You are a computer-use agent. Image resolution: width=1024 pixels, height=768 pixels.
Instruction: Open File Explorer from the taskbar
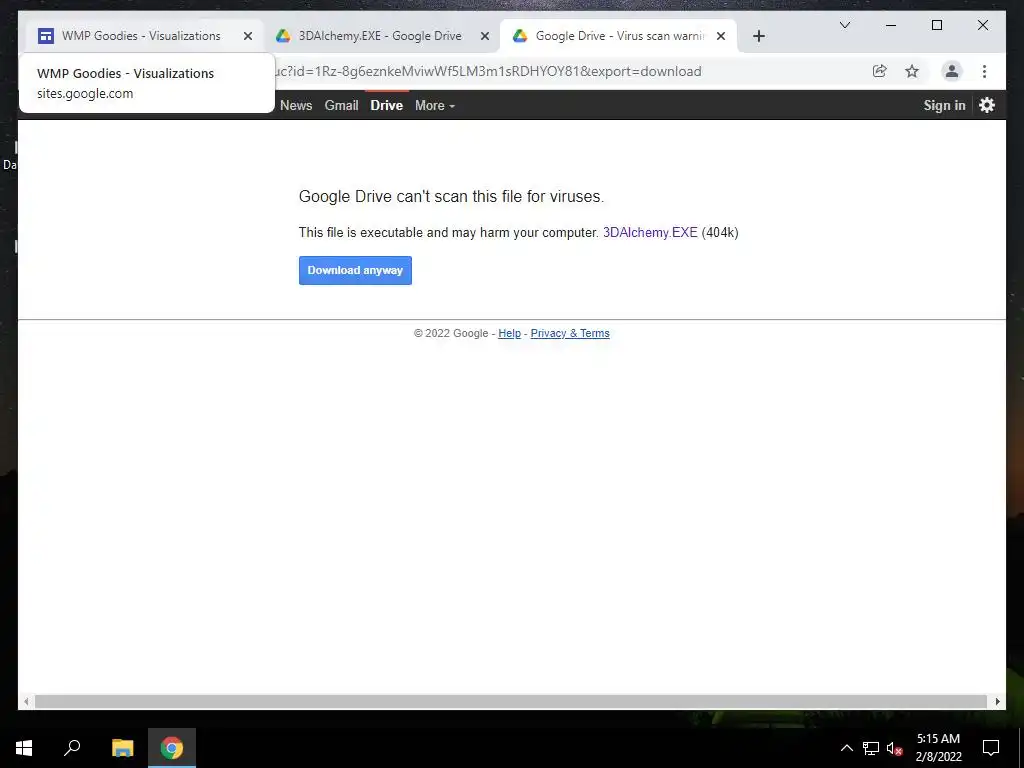[122, 748]
